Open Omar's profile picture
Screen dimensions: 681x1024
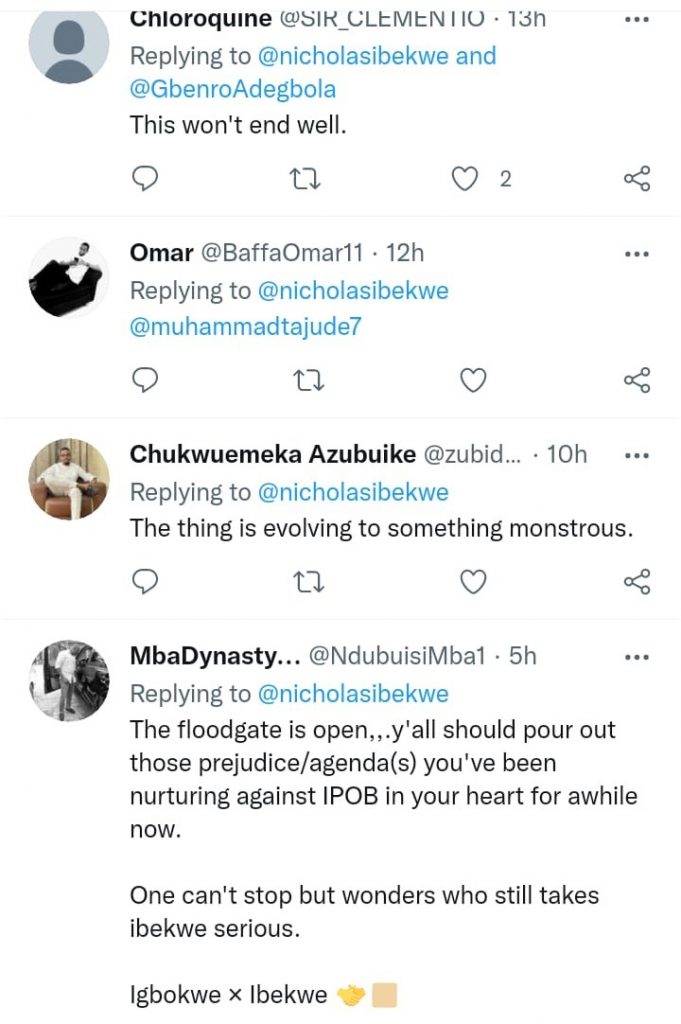coord(68,277)
